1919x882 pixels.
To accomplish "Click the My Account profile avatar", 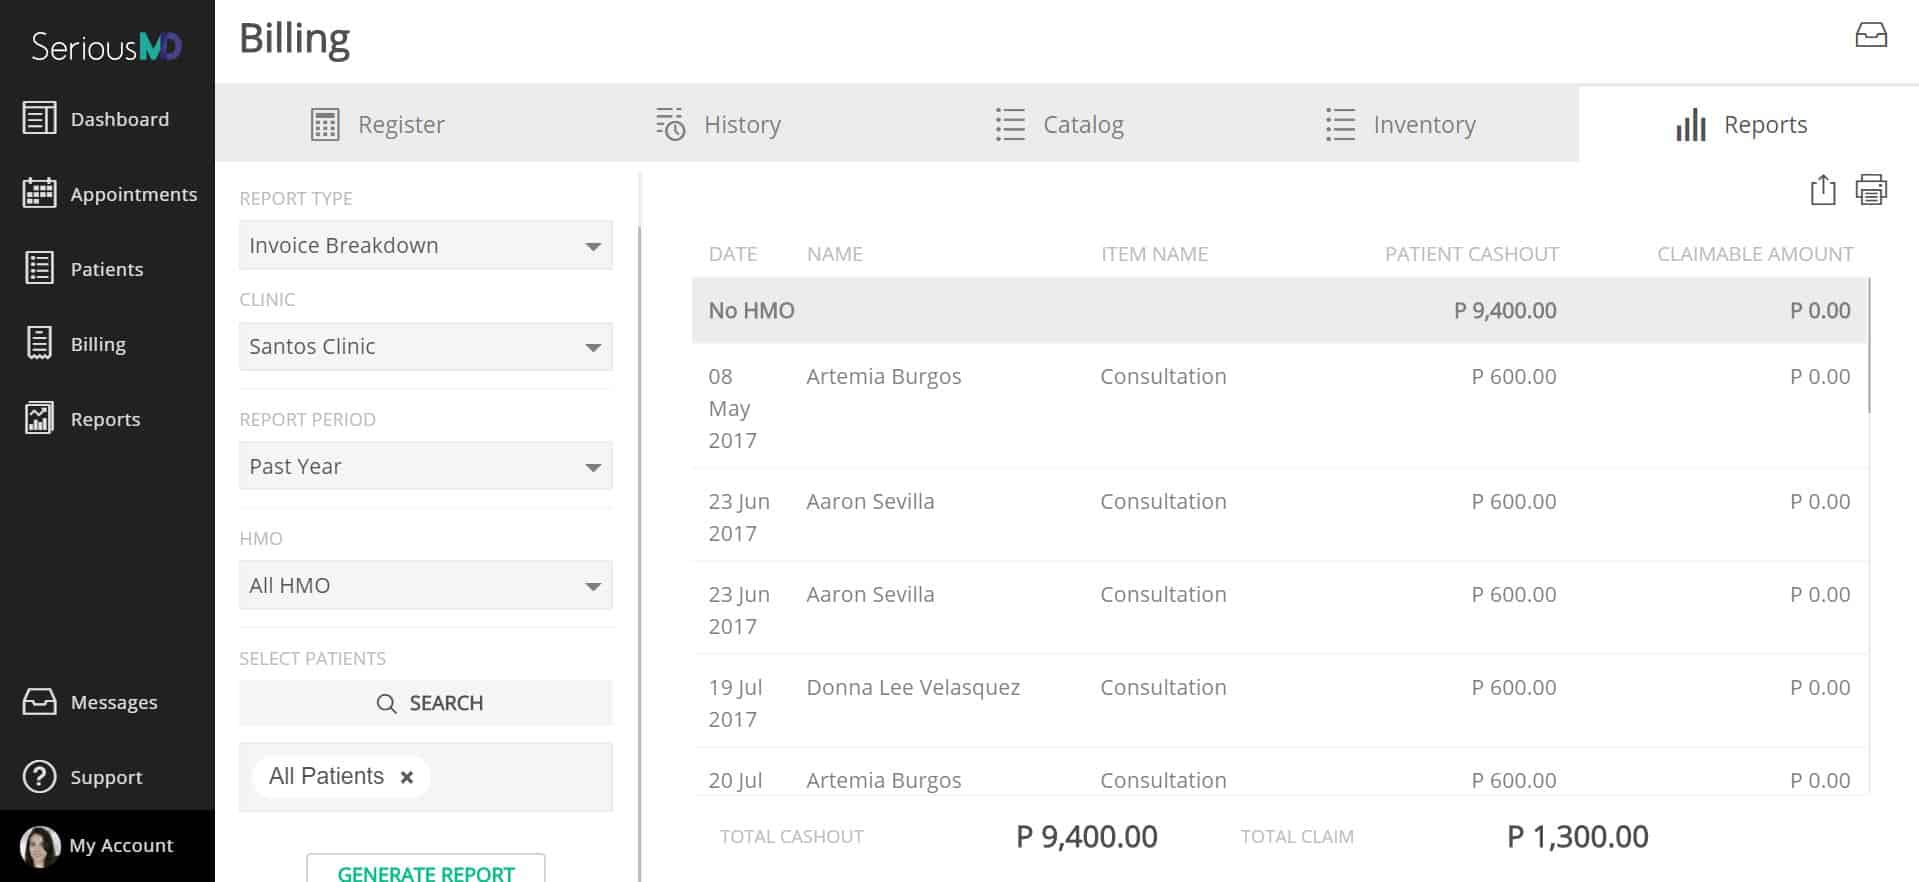I will pos(40,846).
